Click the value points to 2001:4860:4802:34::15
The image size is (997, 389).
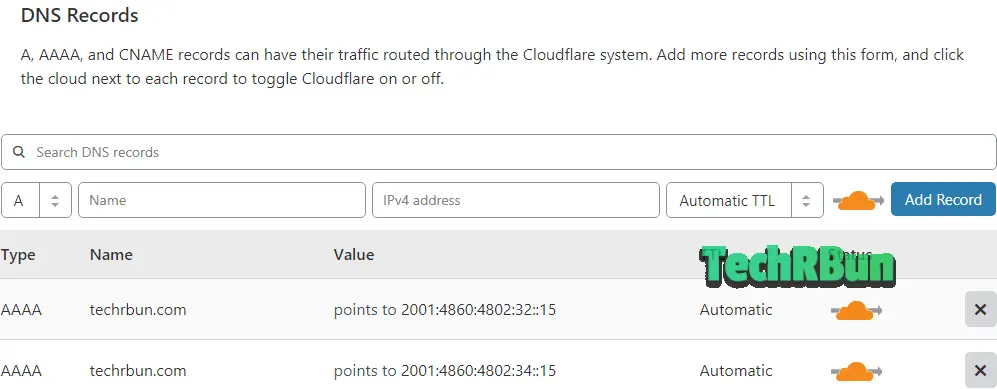445,371
